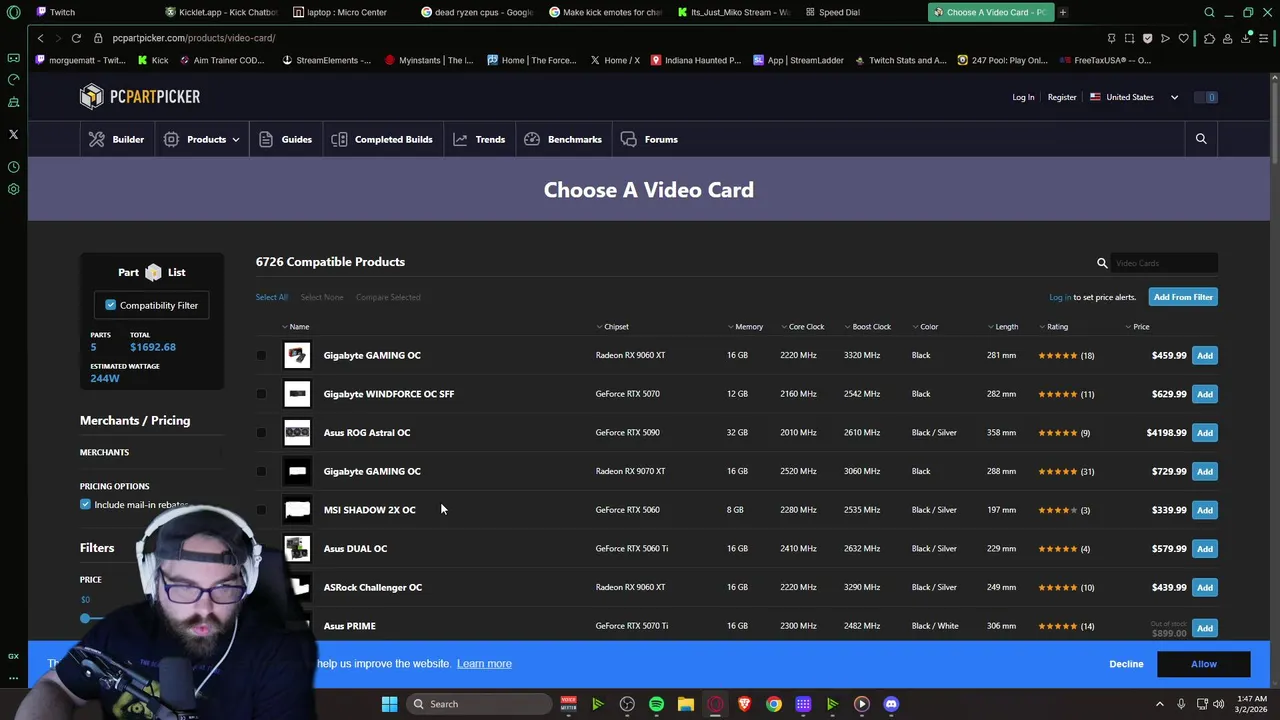Switch to the Speed Dial tab
This screenshot has height=720, width=1280.
click(832, 12)
